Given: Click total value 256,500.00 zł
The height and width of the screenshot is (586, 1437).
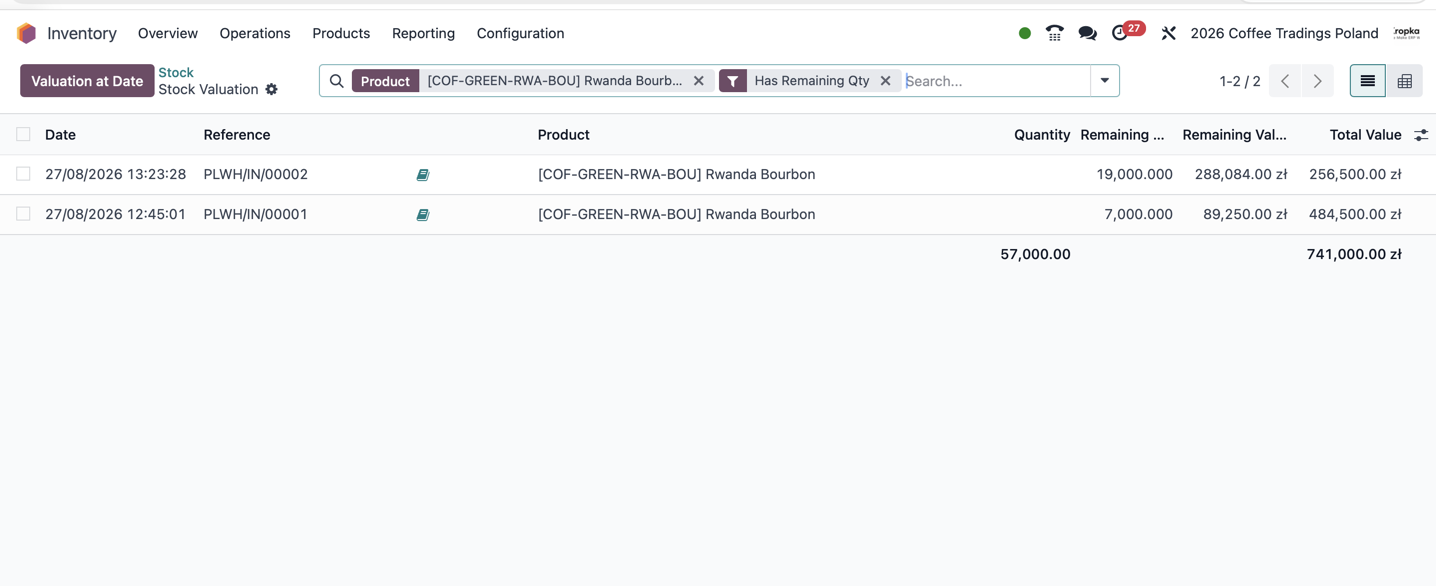Looking at the screenshot, I should point(1355,174).
